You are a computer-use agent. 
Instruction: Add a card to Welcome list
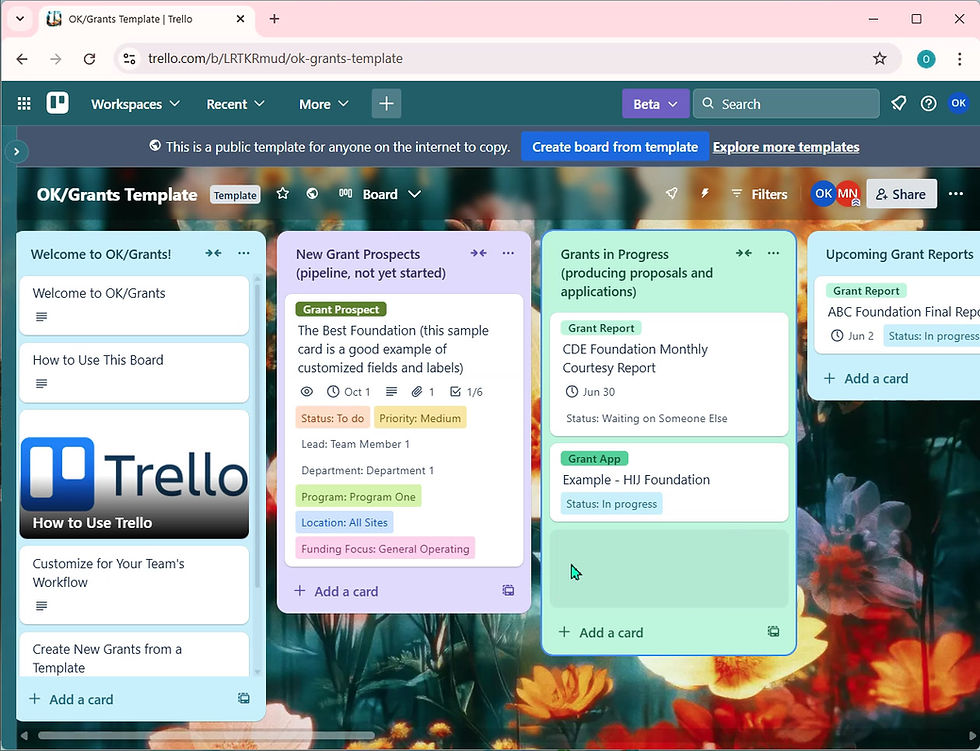(x=72, y=699)
